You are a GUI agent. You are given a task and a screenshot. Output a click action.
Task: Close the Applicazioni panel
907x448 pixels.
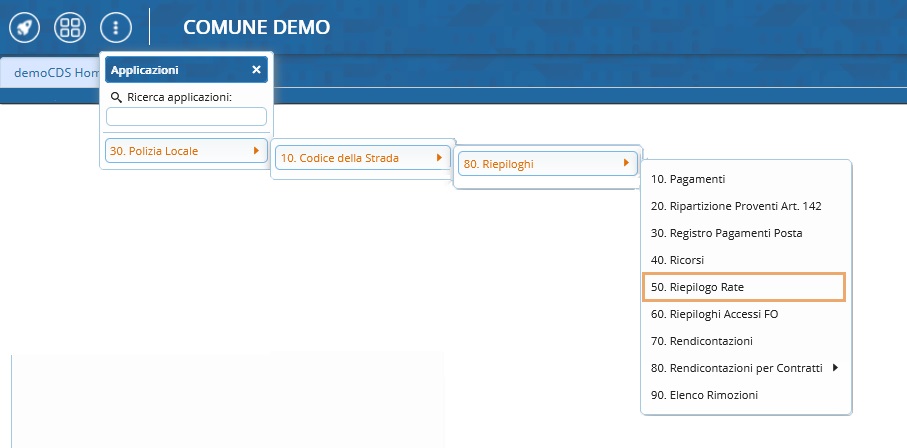(x=256, y=70)
